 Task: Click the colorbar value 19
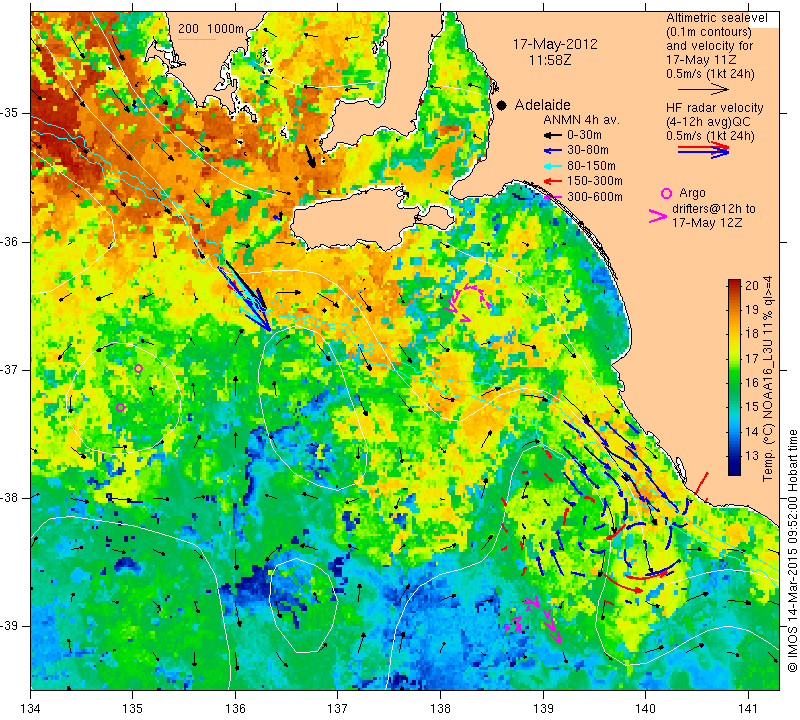[x=752, y=310]
